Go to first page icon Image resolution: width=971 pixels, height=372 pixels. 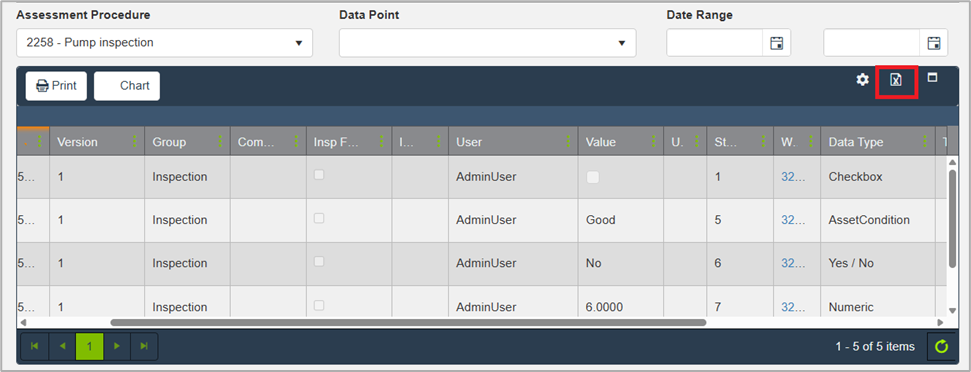tap(35, 346)
